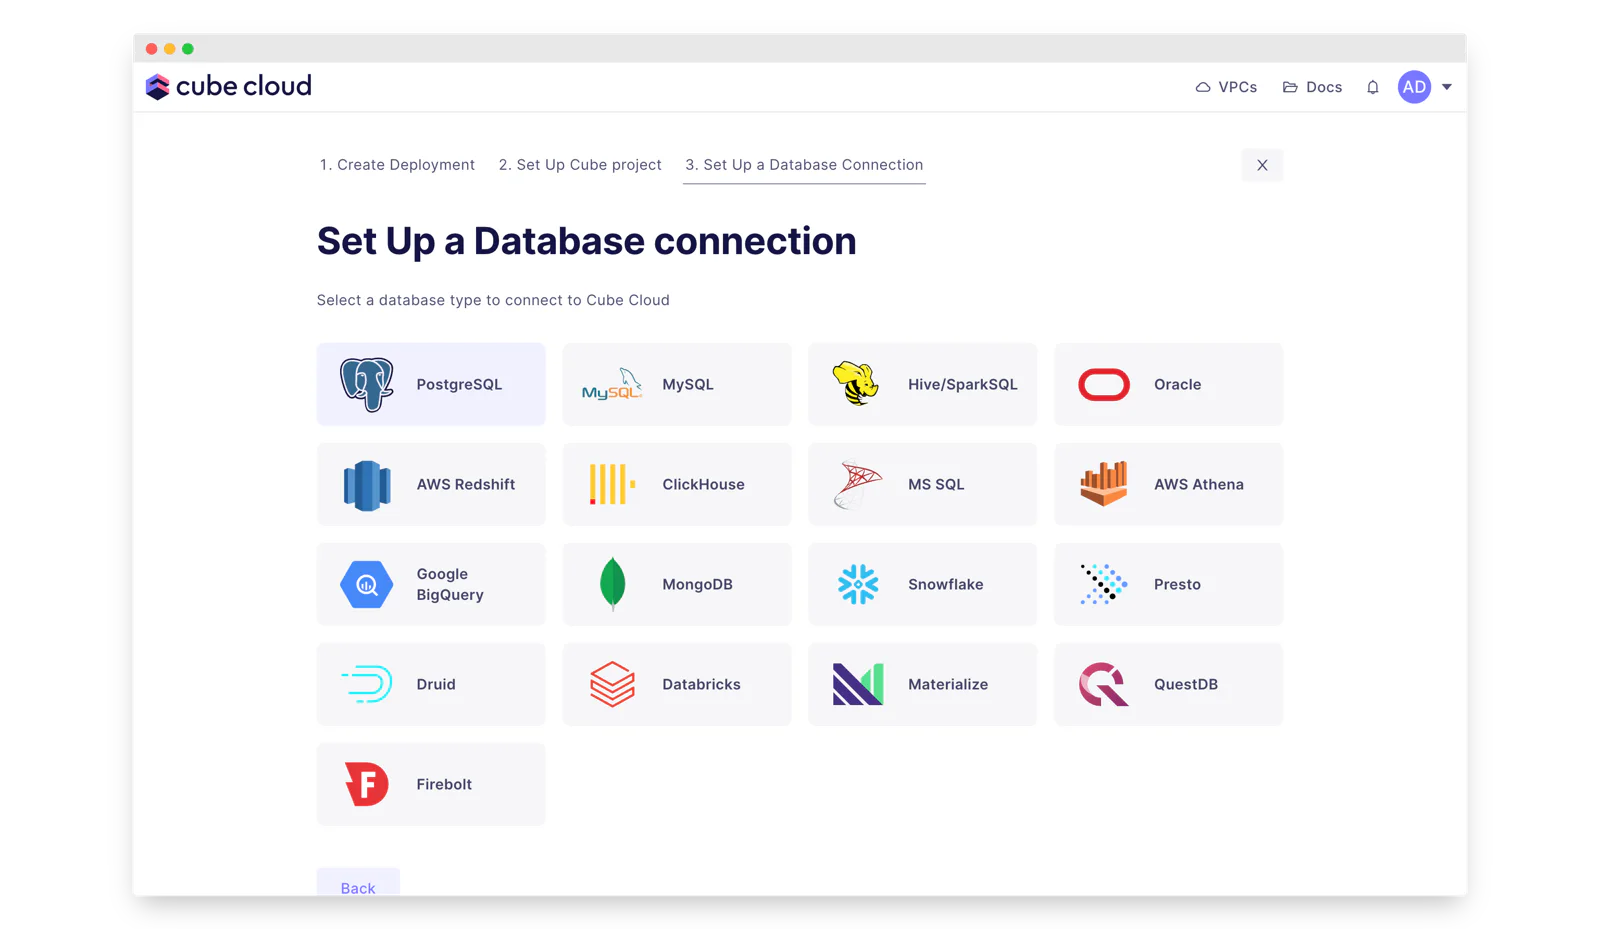This screenshot has height=929, width=1600.
Task: Click the AD user avatar
Action: pyautogui.click(x=1414, y=87)
